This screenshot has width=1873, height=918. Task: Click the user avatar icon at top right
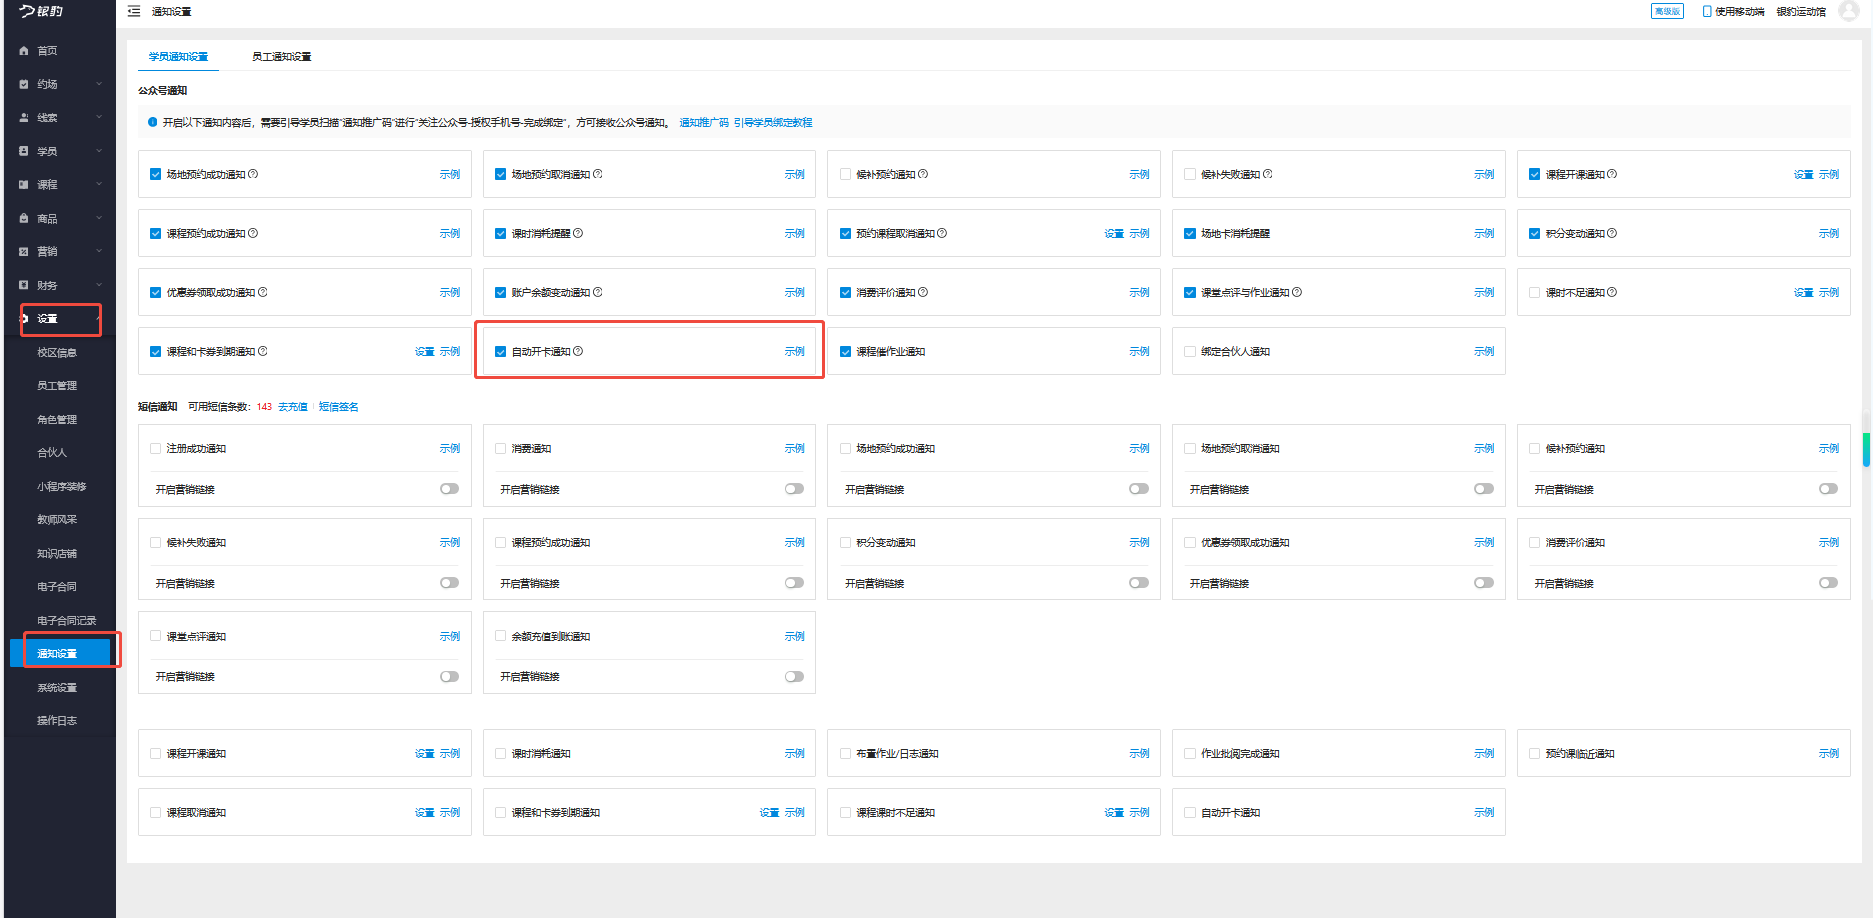pyautogui.click(x=1848, y=11)
